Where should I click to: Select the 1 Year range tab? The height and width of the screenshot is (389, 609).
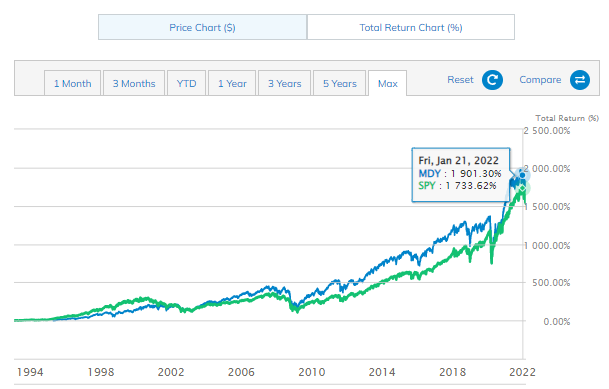coord(232,83)
